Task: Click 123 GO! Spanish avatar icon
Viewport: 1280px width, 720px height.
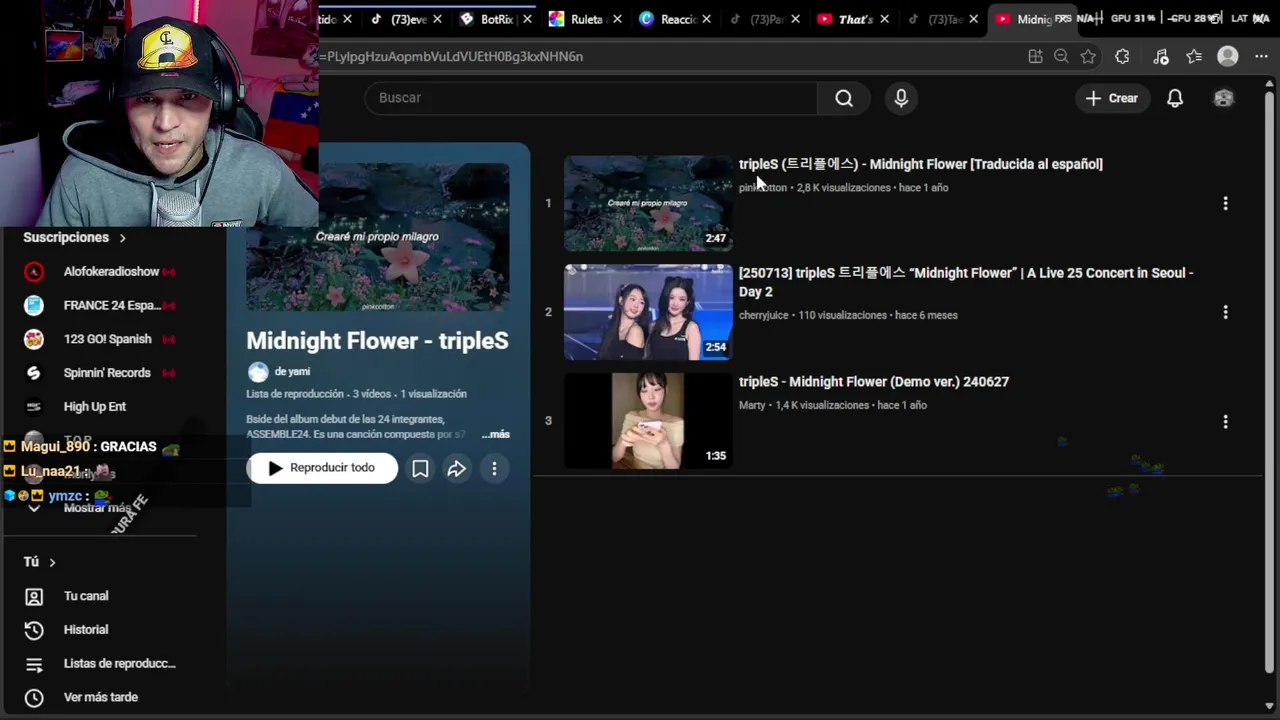Action: (34, 339)
